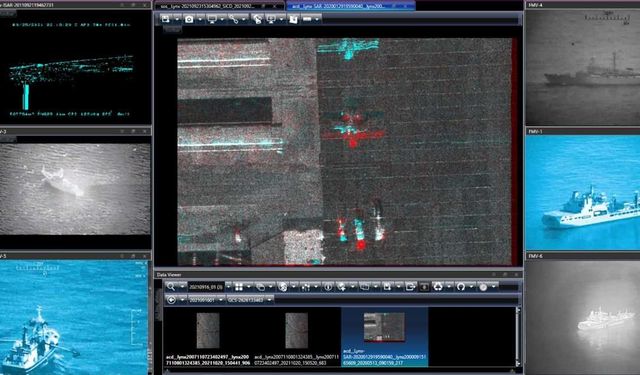The width and height of the screenshot is (640, 375).
Task: Click the 20210916 dataset combo field
Action: 206,287
